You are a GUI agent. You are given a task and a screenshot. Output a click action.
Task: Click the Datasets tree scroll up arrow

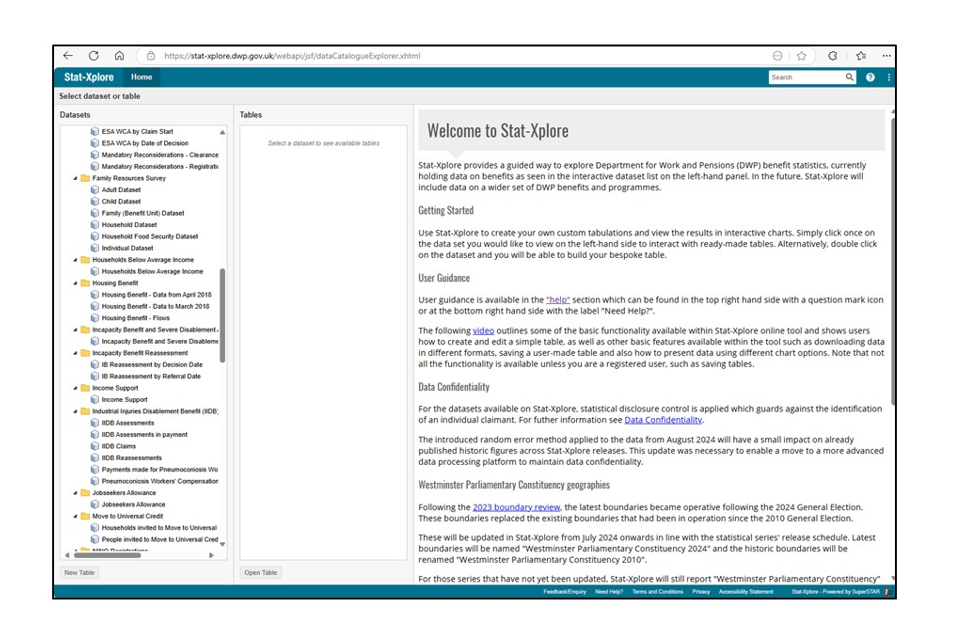coord(222,132)
